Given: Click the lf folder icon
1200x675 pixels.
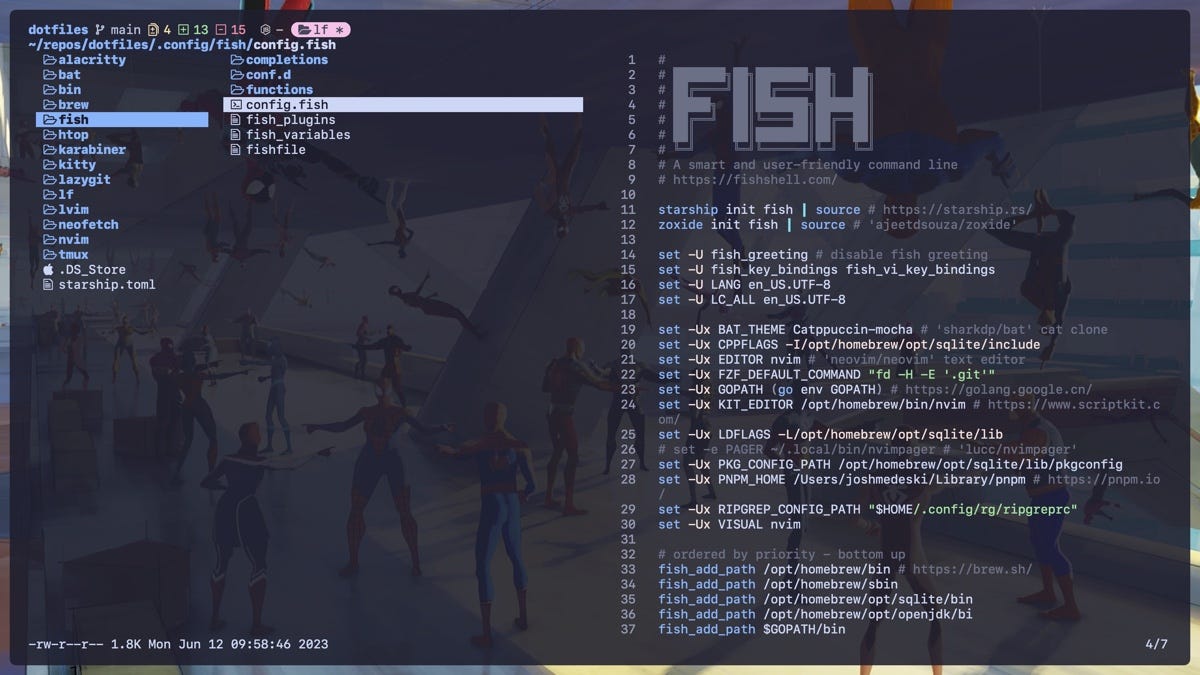Looking at the screenshot, I should 49,195.
